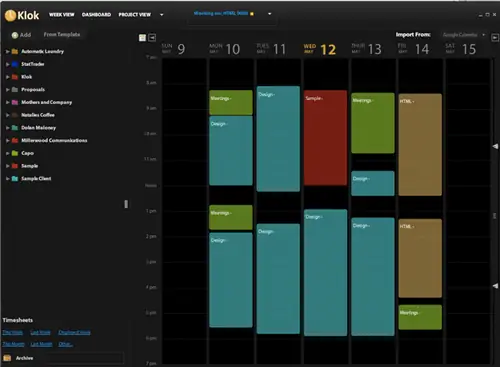
Task: Click the Klok clock logo
Action: [10, 15]
